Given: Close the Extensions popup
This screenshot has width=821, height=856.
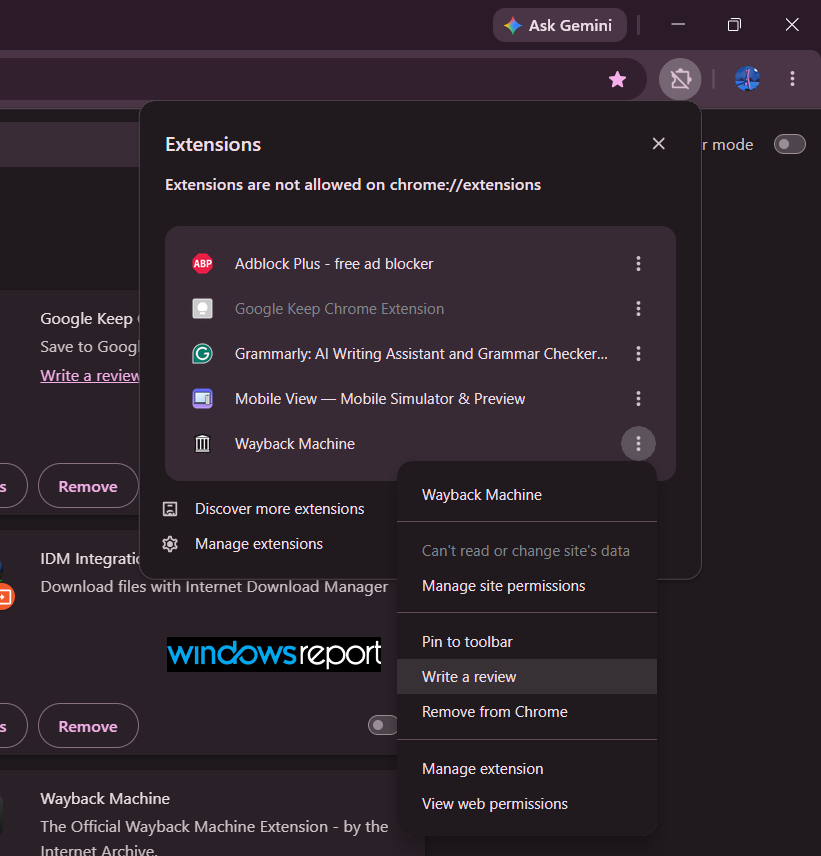Looking at the screenshot, I should point(658,144).
